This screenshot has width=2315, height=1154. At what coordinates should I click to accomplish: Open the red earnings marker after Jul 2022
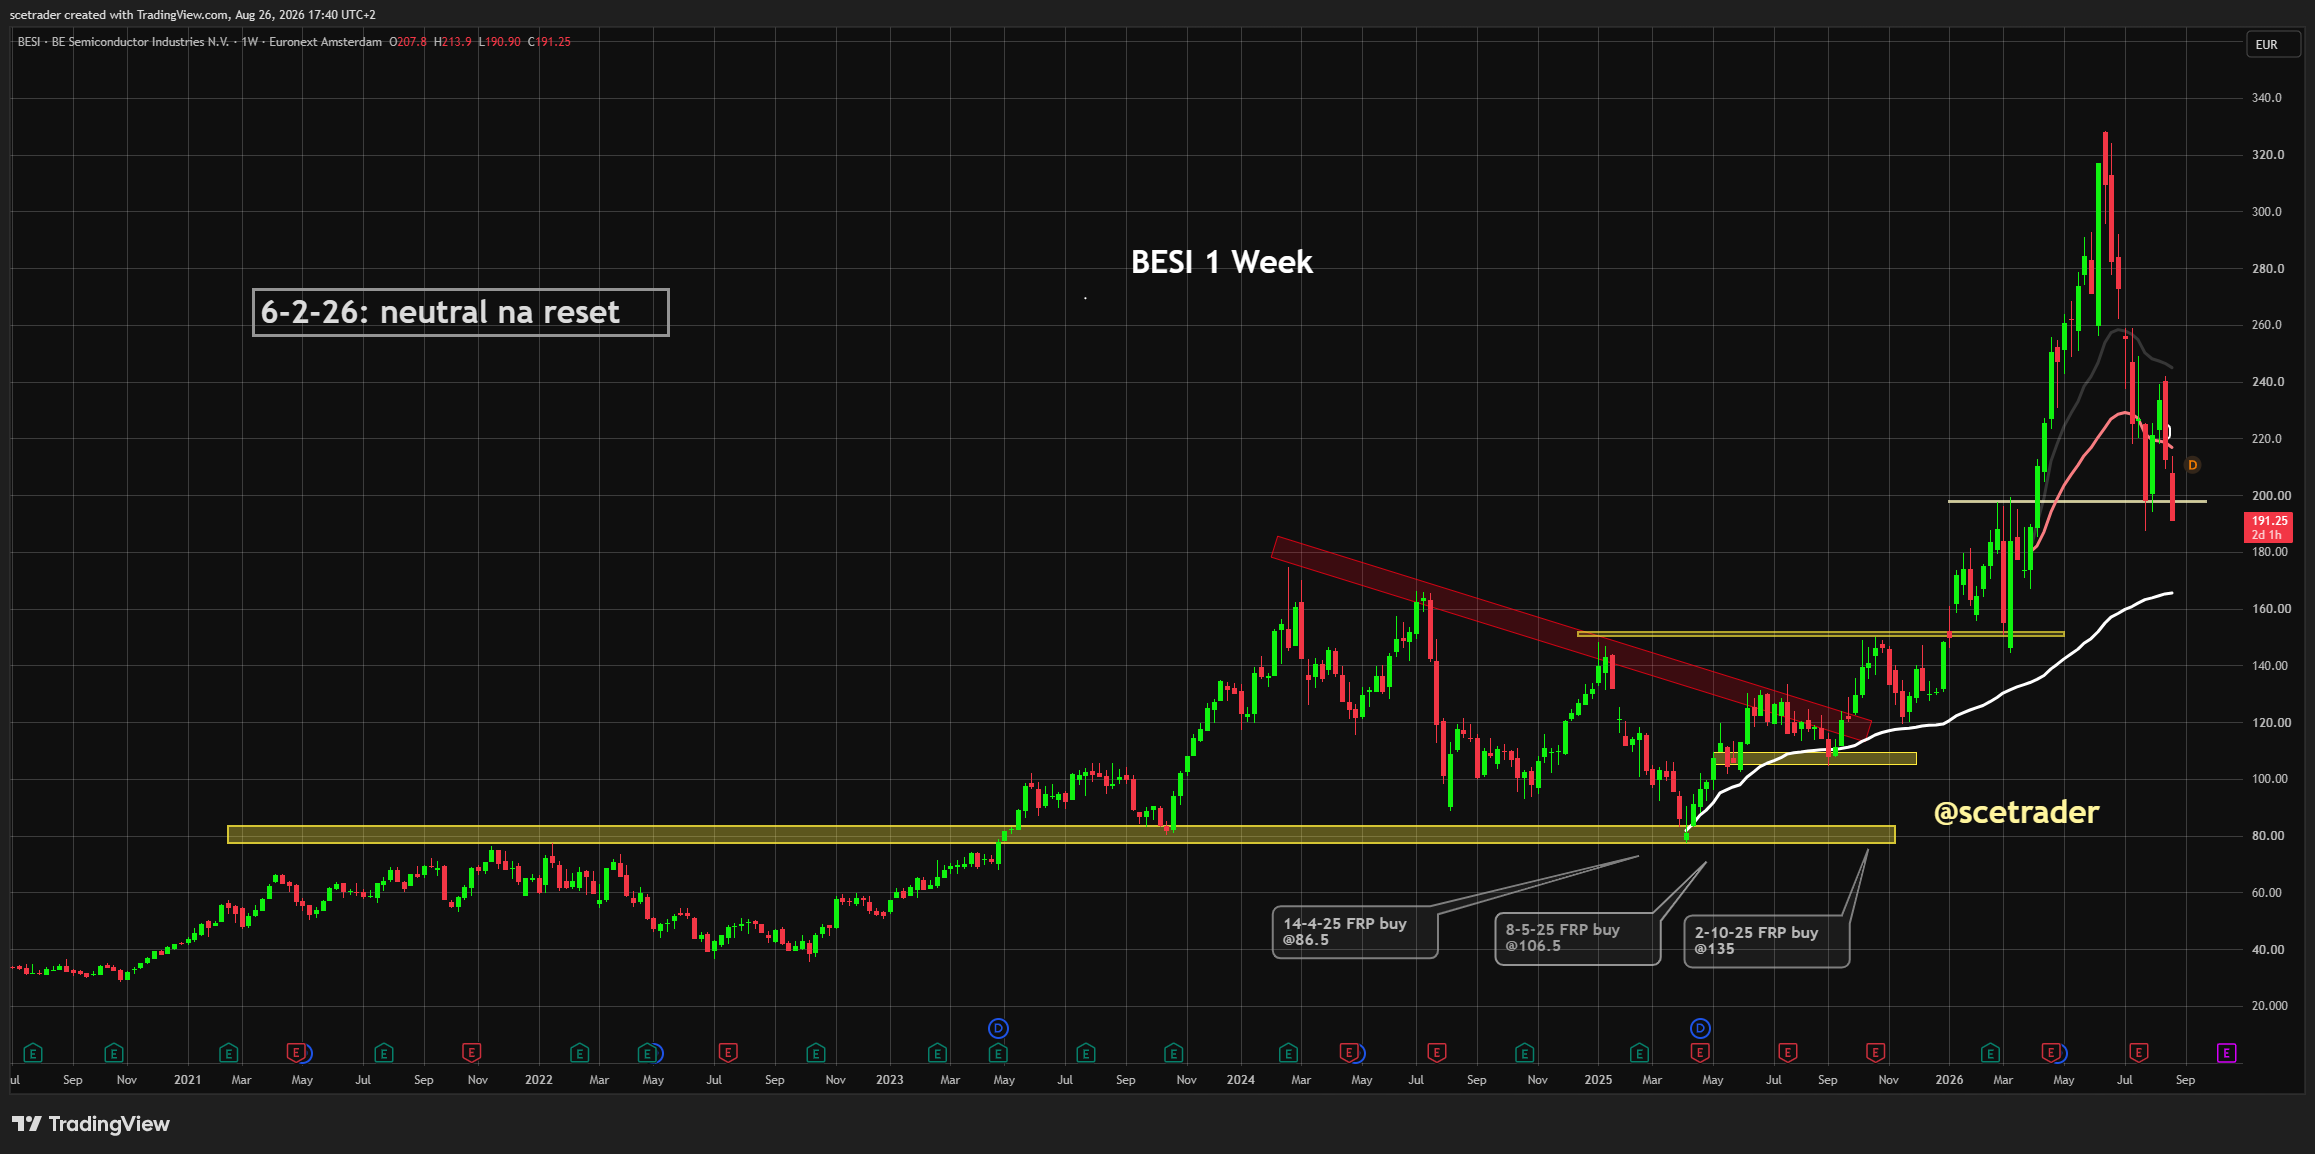coord(728,1052)
